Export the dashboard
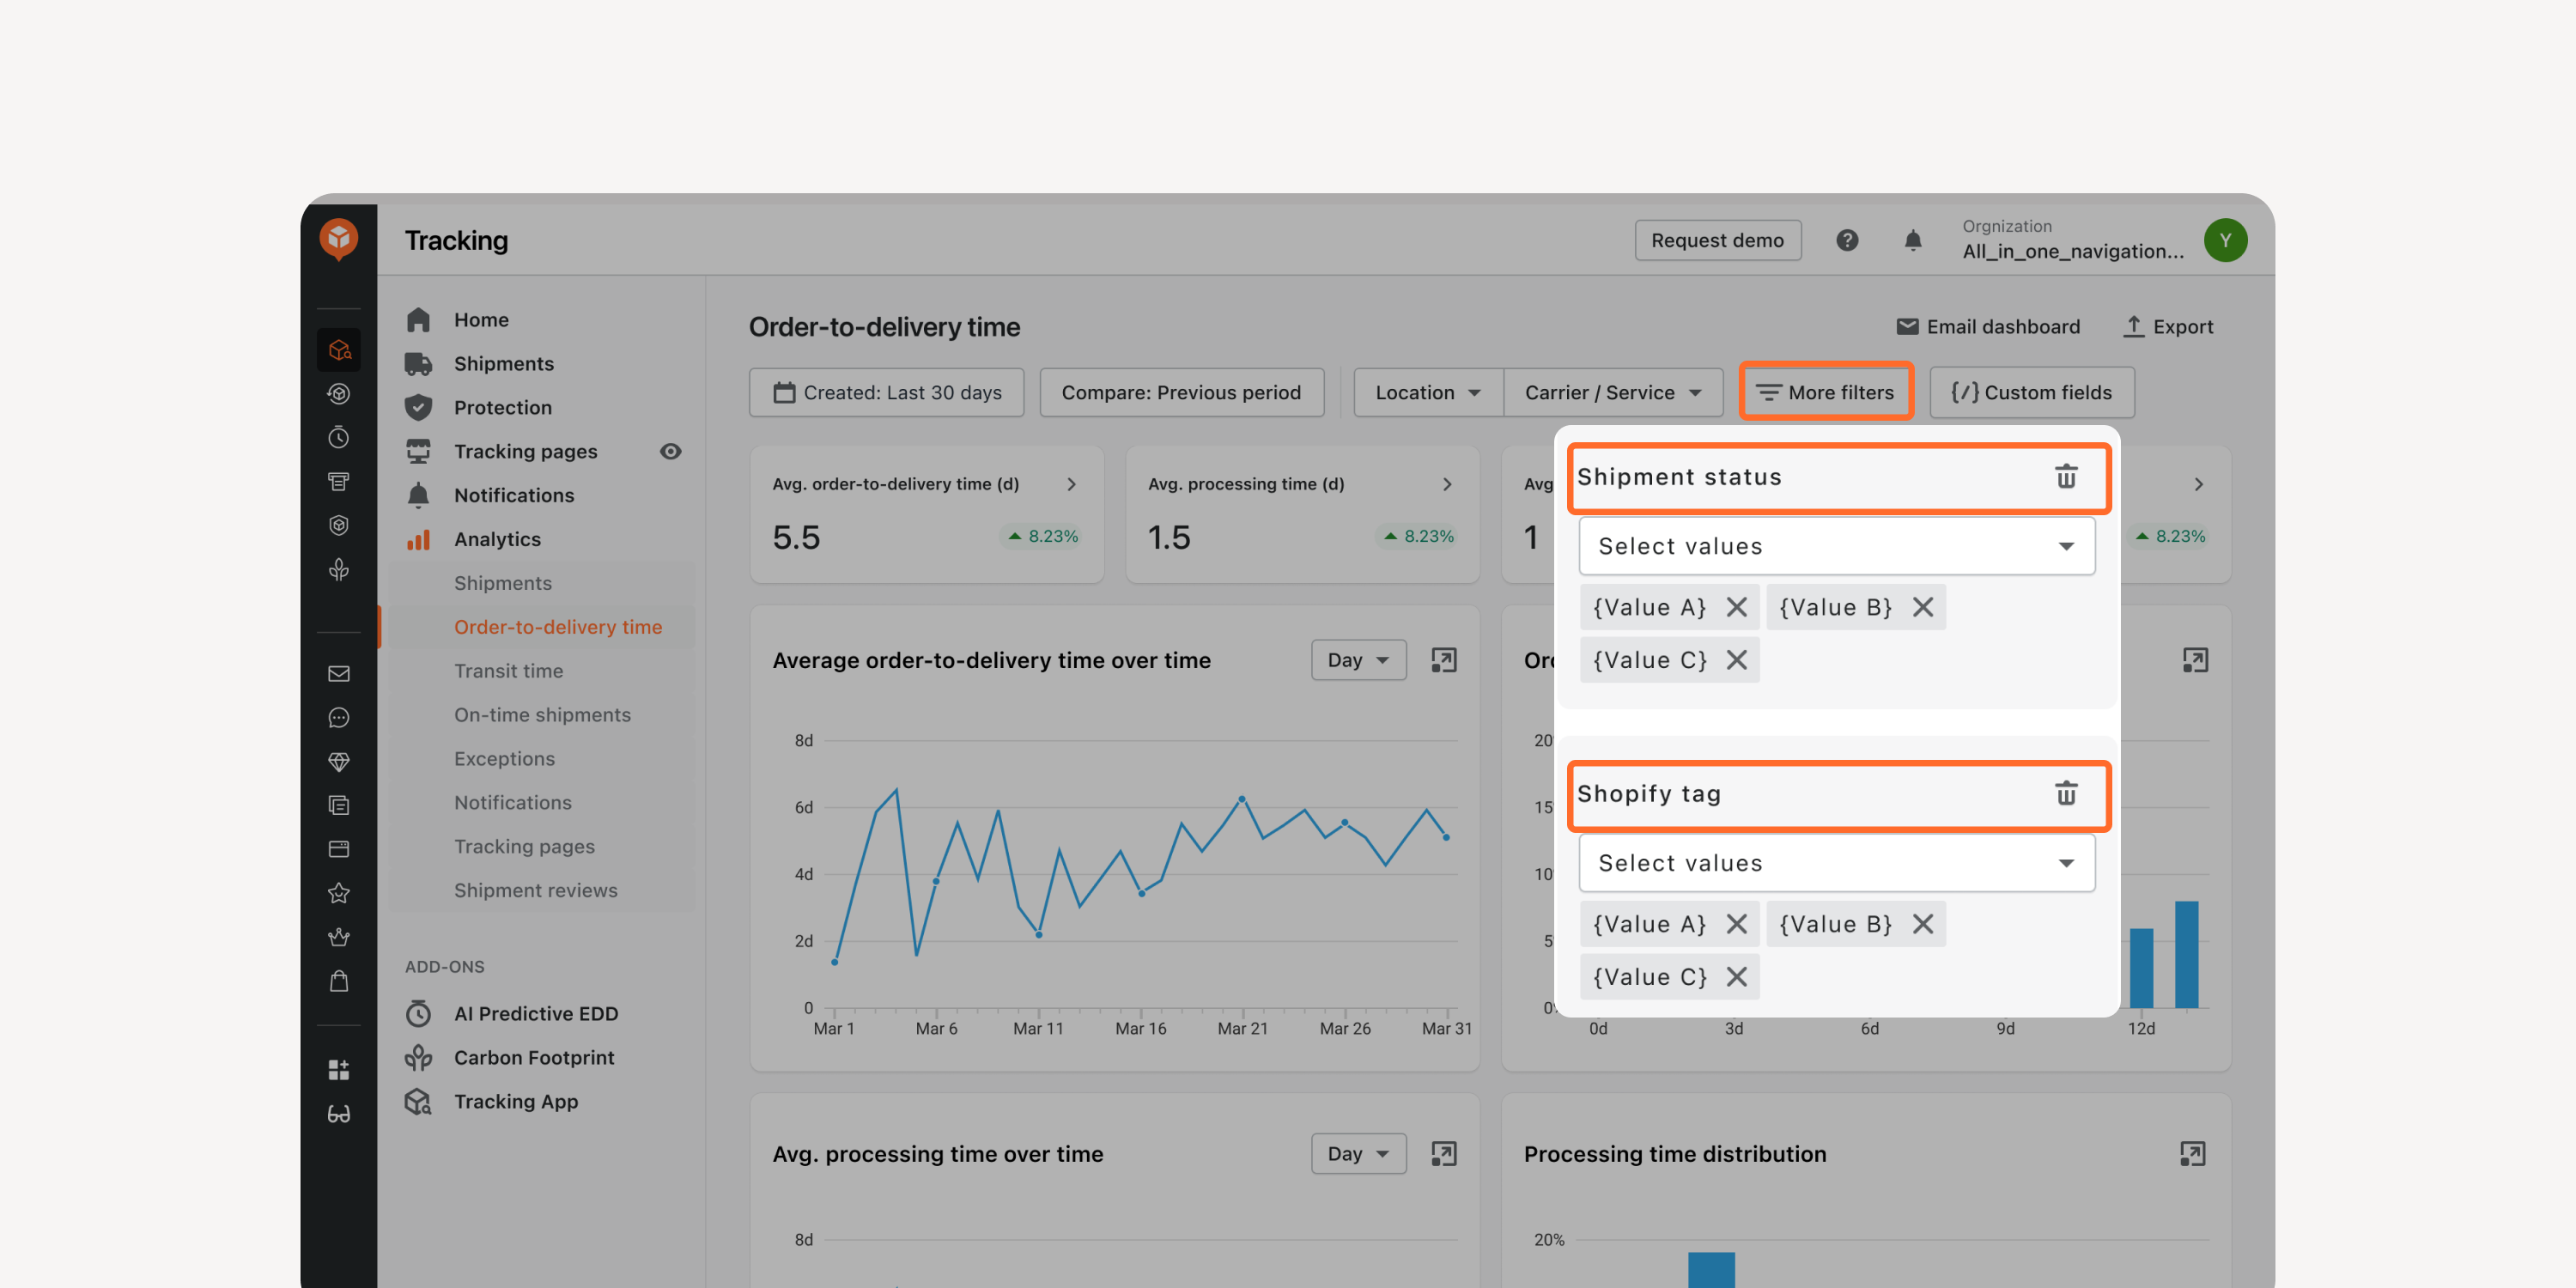Image resolution: width=2576 pixels, height=1288 pixels. (2168, 327)
